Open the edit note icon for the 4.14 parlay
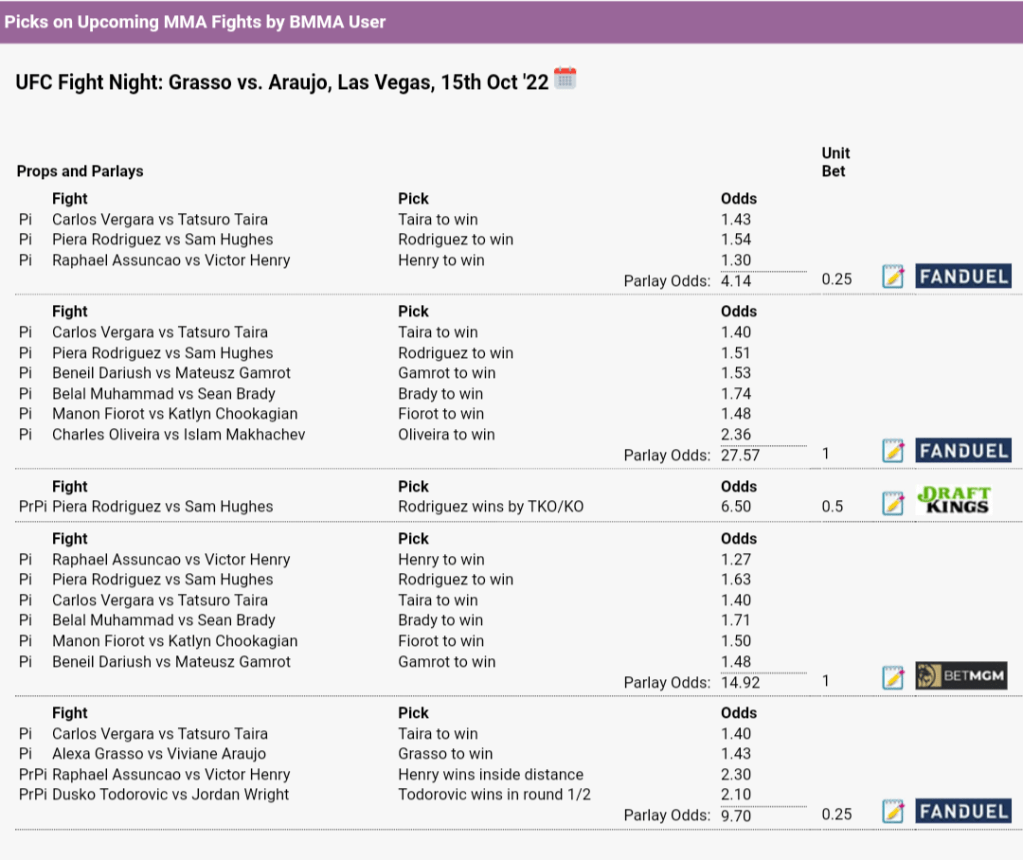 893,277
